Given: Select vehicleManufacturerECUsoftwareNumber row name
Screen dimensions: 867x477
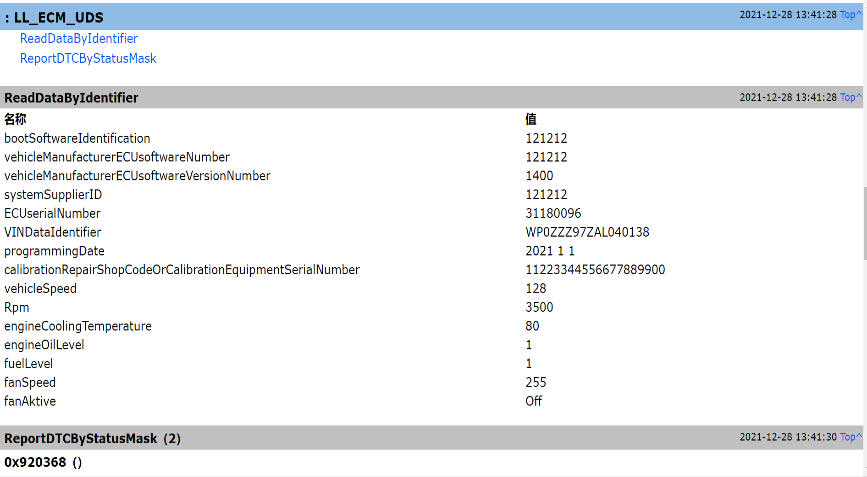Looking at the screenshot, I should pyautogui.click(x=117, y=157).
